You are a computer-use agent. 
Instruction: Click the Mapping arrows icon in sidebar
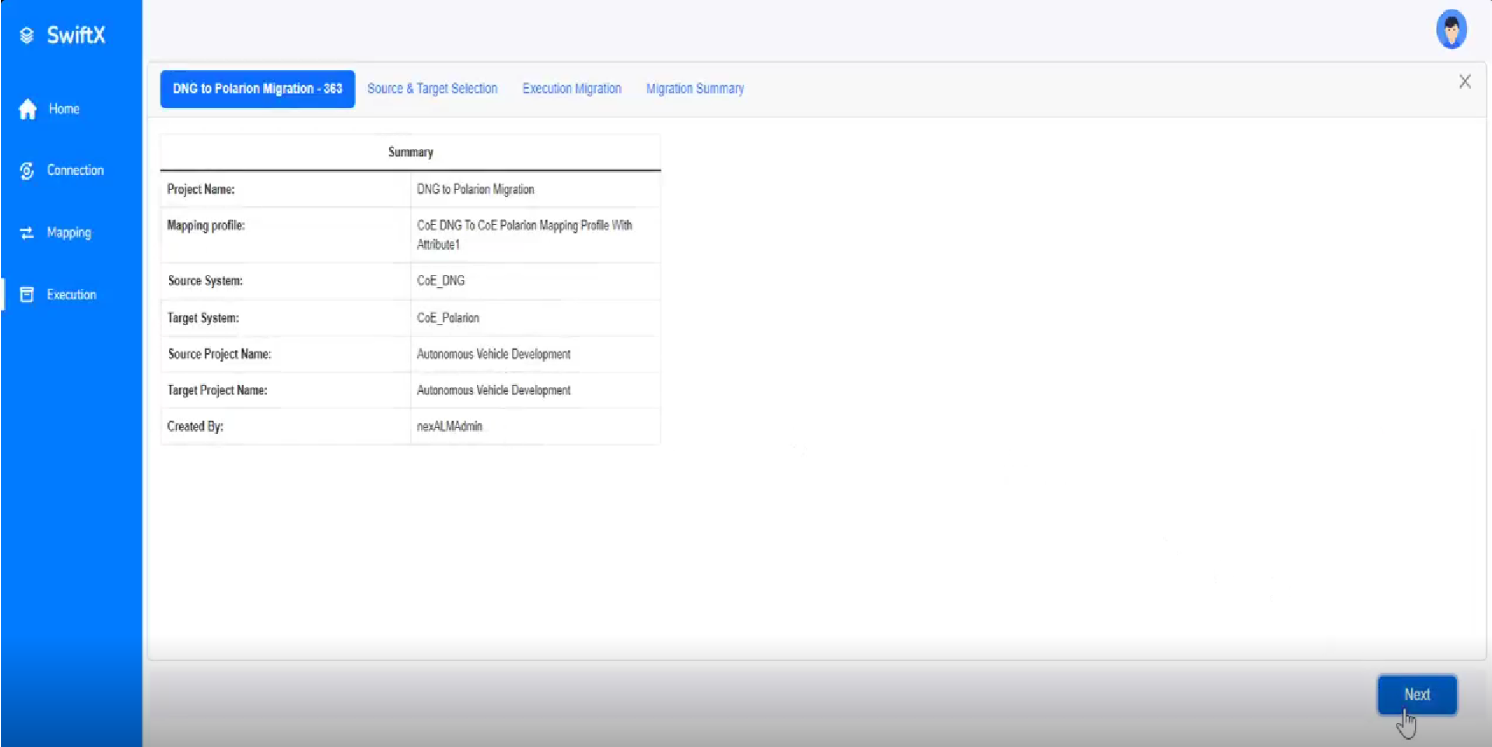pyautogui.click(x=27, y=232)
